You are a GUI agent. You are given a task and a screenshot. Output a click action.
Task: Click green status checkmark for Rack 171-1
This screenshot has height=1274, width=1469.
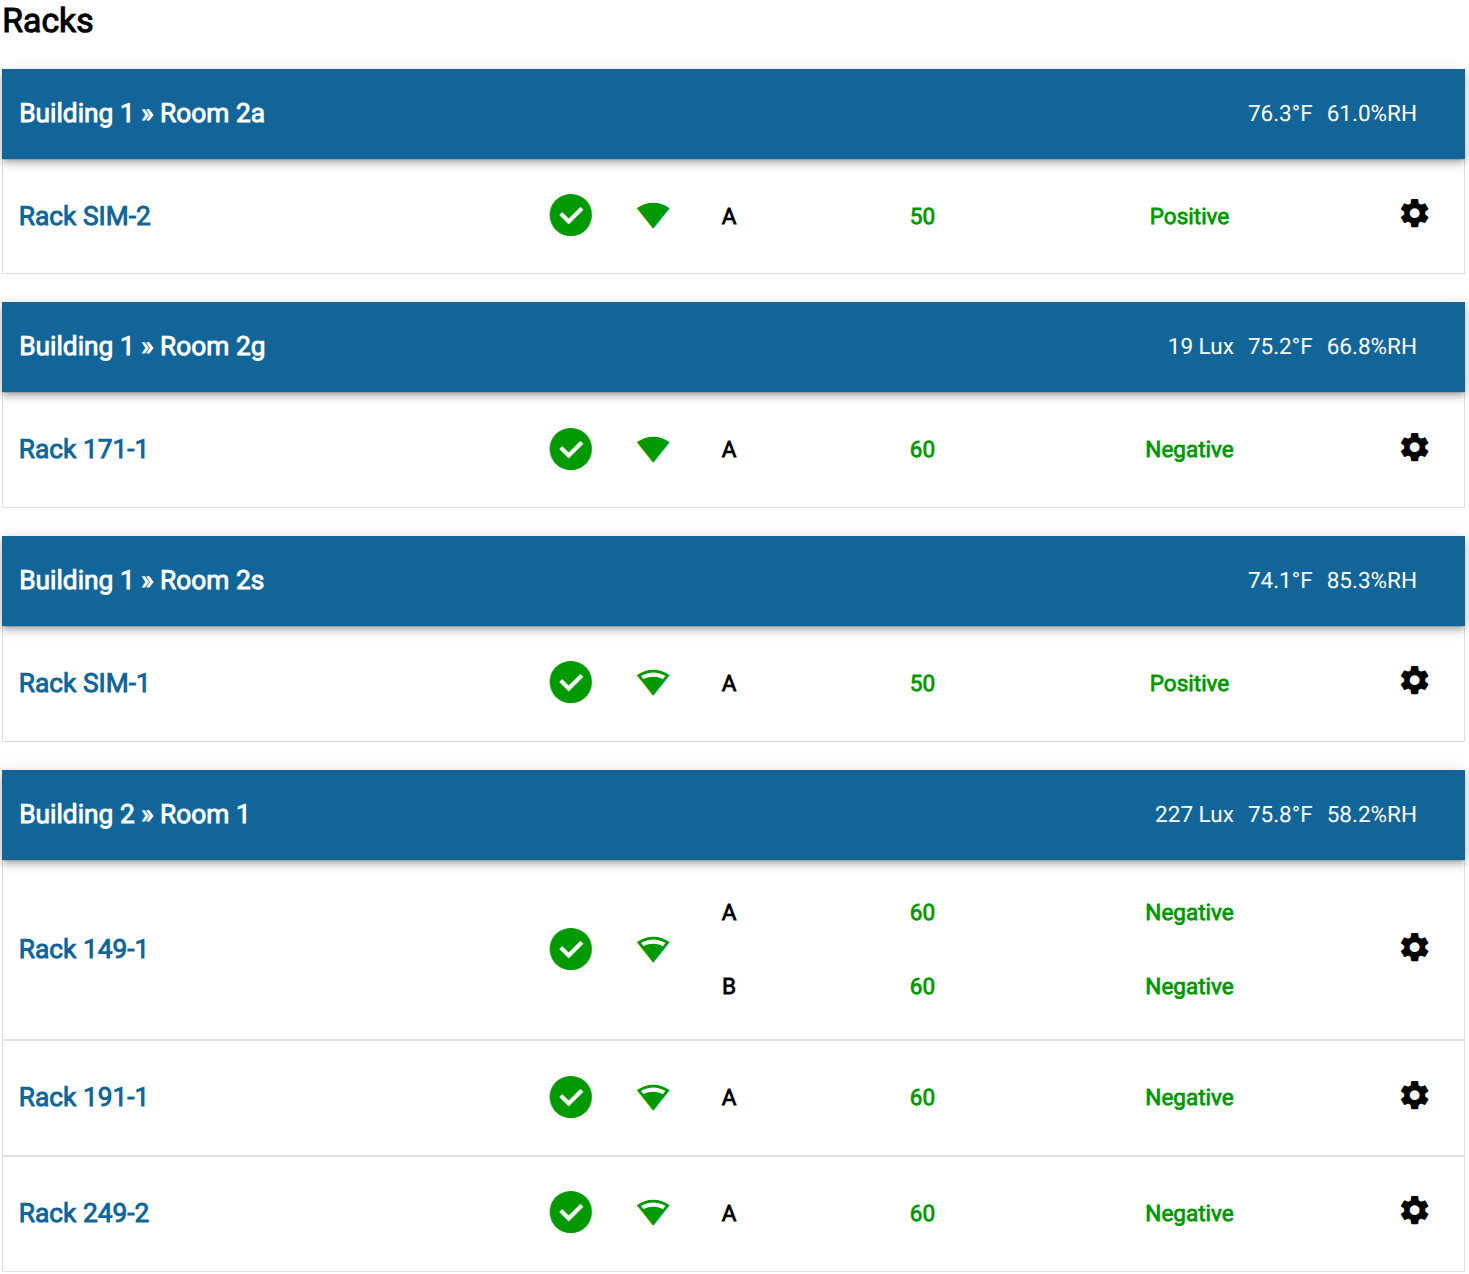tap(571, 449)
